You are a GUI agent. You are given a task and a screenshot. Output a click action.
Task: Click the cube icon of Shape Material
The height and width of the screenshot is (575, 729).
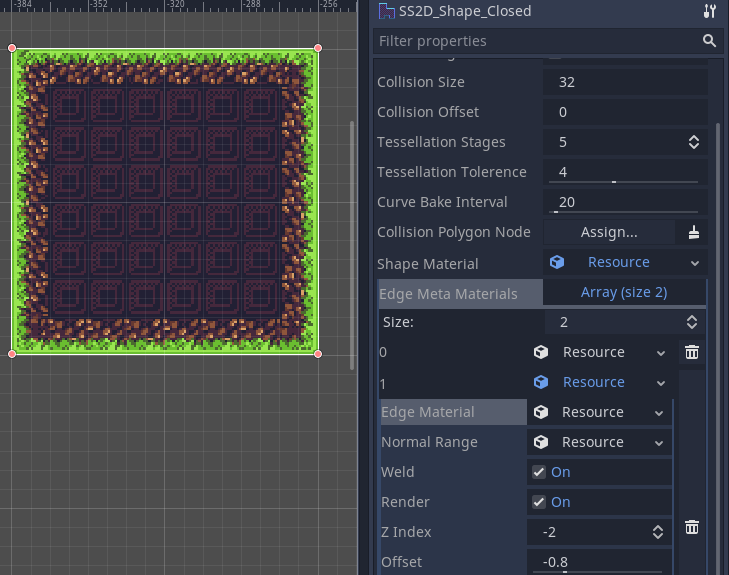(557, 262)
